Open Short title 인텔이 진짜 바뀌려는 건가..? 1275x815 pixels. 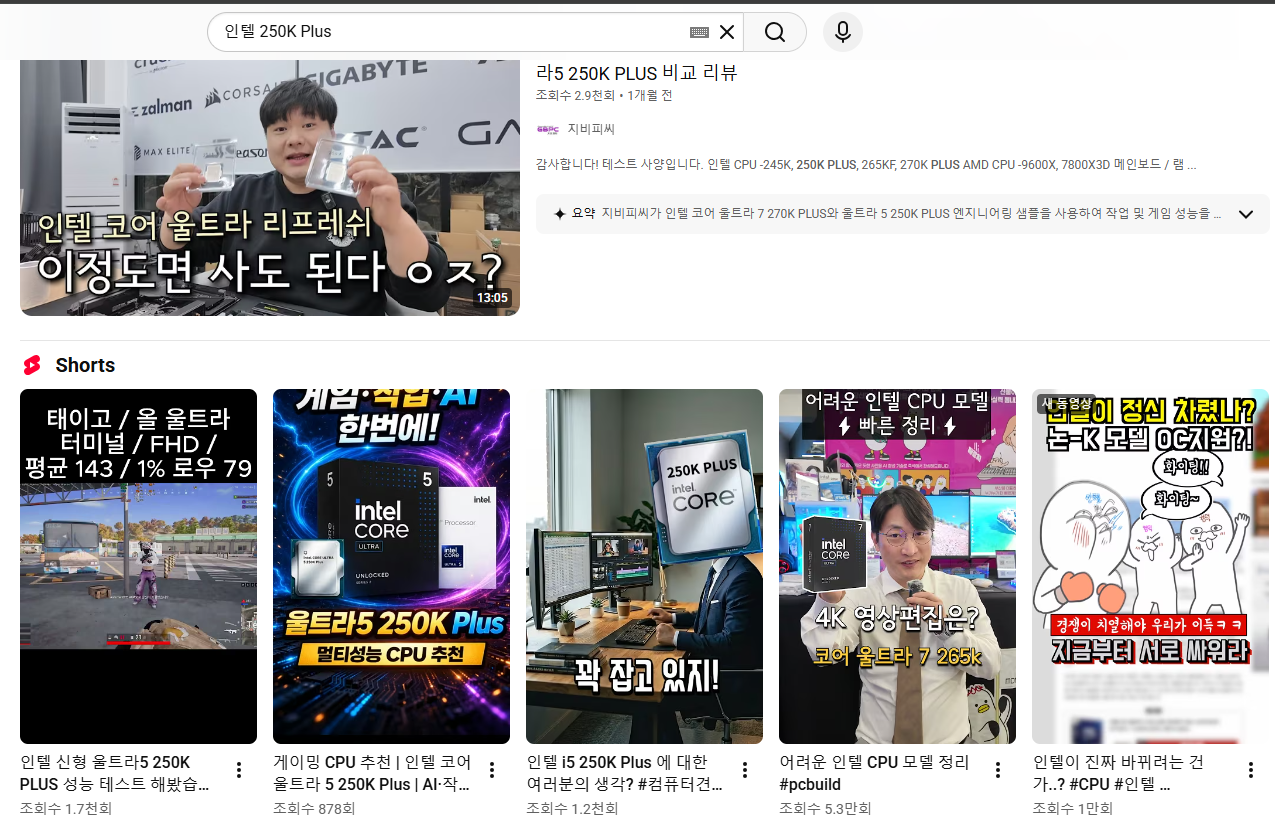pyautogui.click(x=1119, y=773)
